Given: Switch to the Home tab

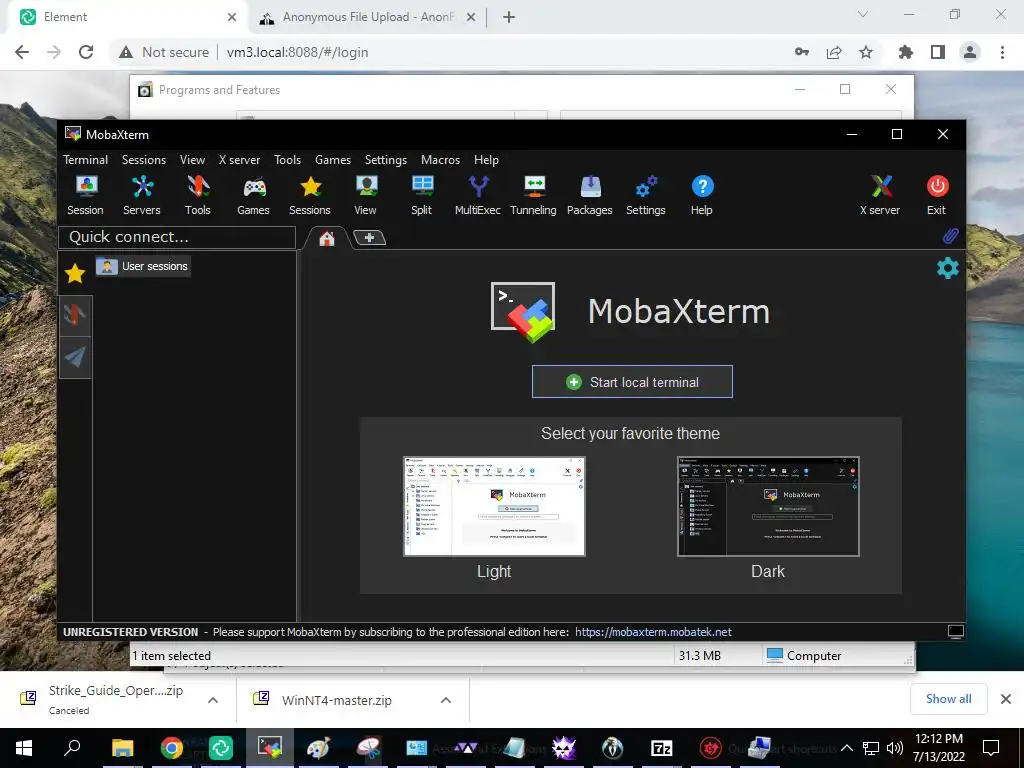Looking at the screenshot, I should (x=327, y=238).
